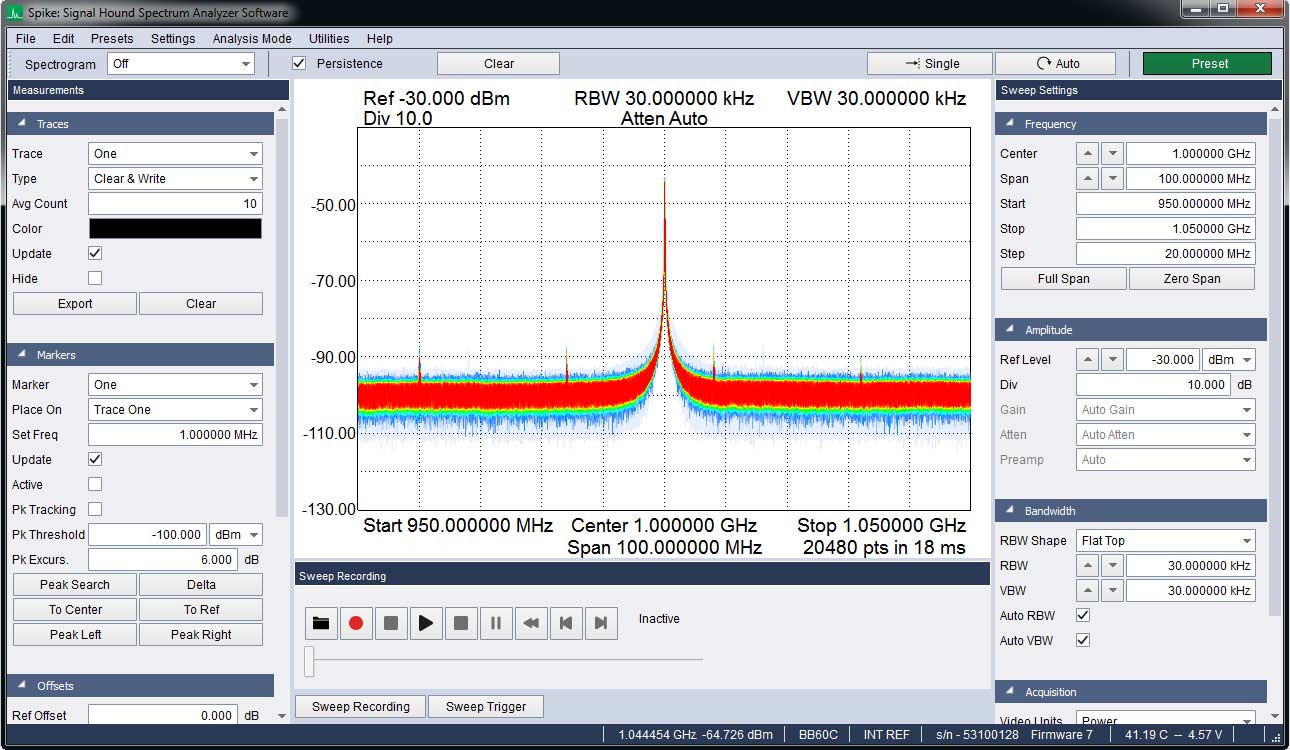The width and height of the screenshot is (1290, 750).
Task: Decrease Span with the down arrow
Action: coord(1112,179)
